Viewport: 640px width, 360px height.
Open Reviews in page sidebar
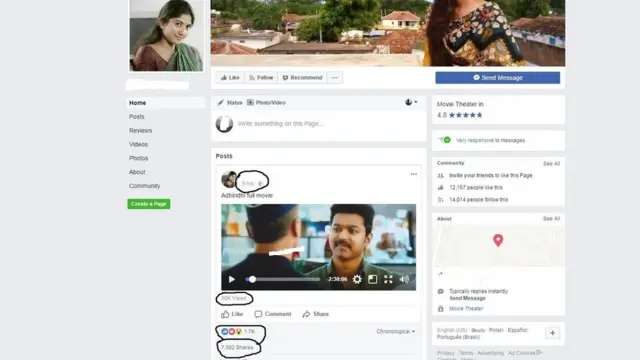pyautogui.click(x=140, y=131)
